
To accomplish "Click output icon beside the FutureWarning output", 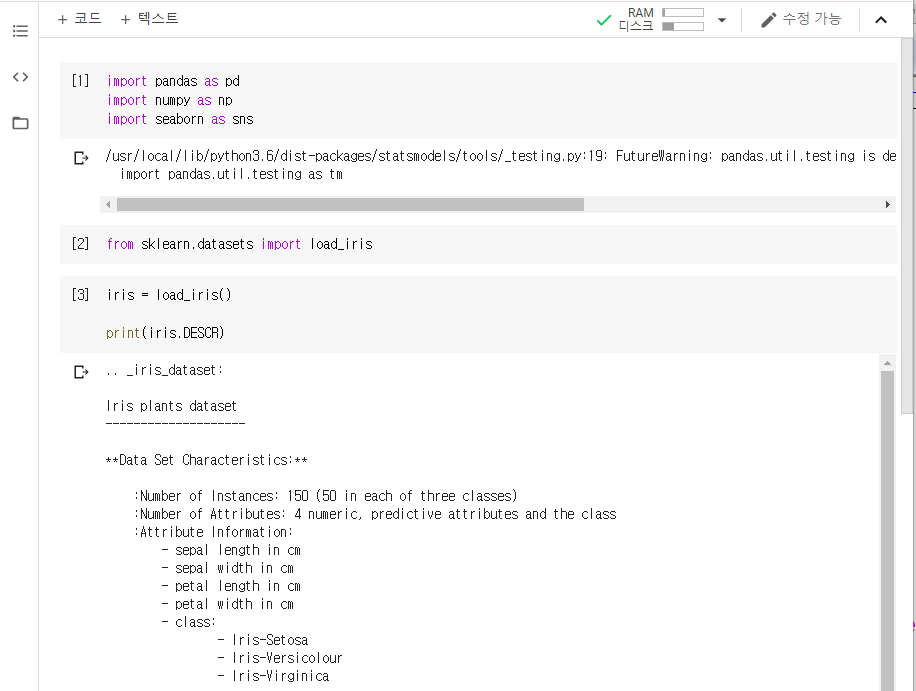I will point(81,158).
